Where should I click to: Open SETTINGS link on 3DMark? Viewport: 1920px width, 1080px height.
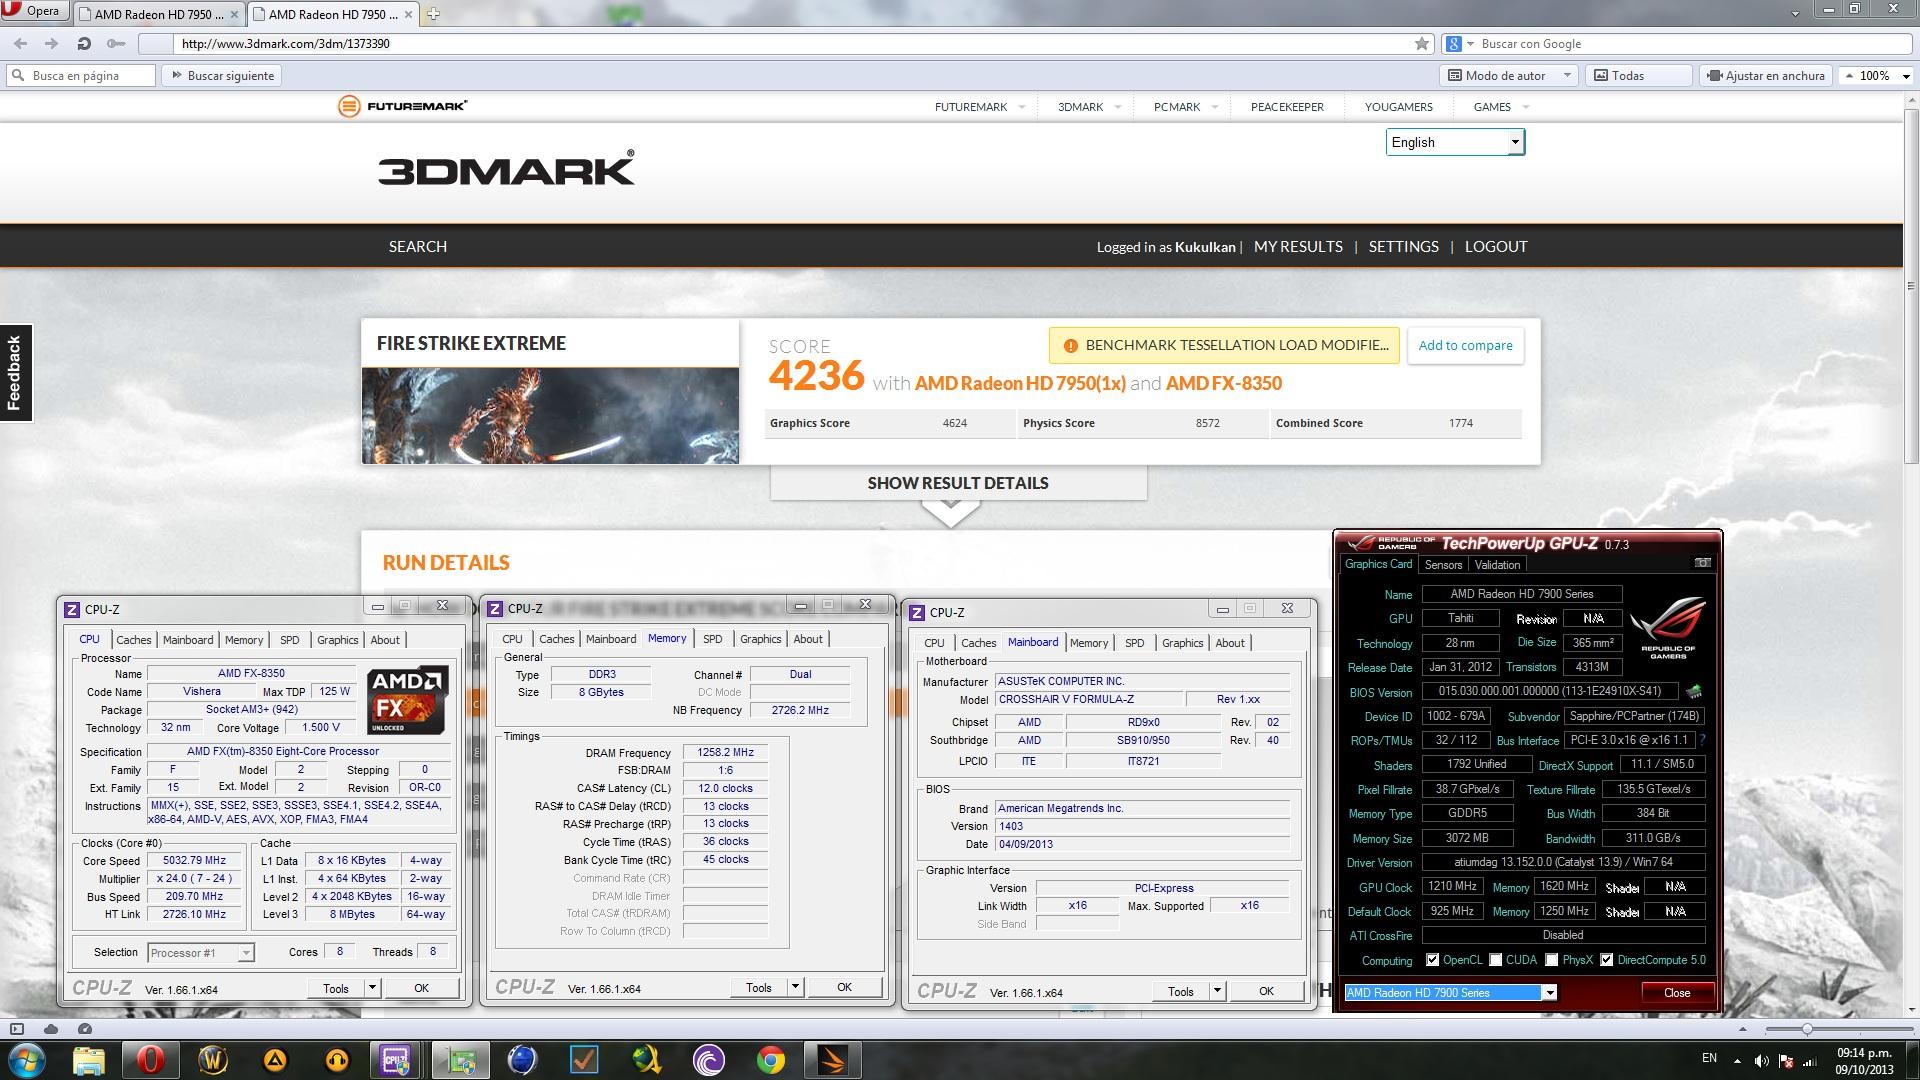pos(1403,247)
